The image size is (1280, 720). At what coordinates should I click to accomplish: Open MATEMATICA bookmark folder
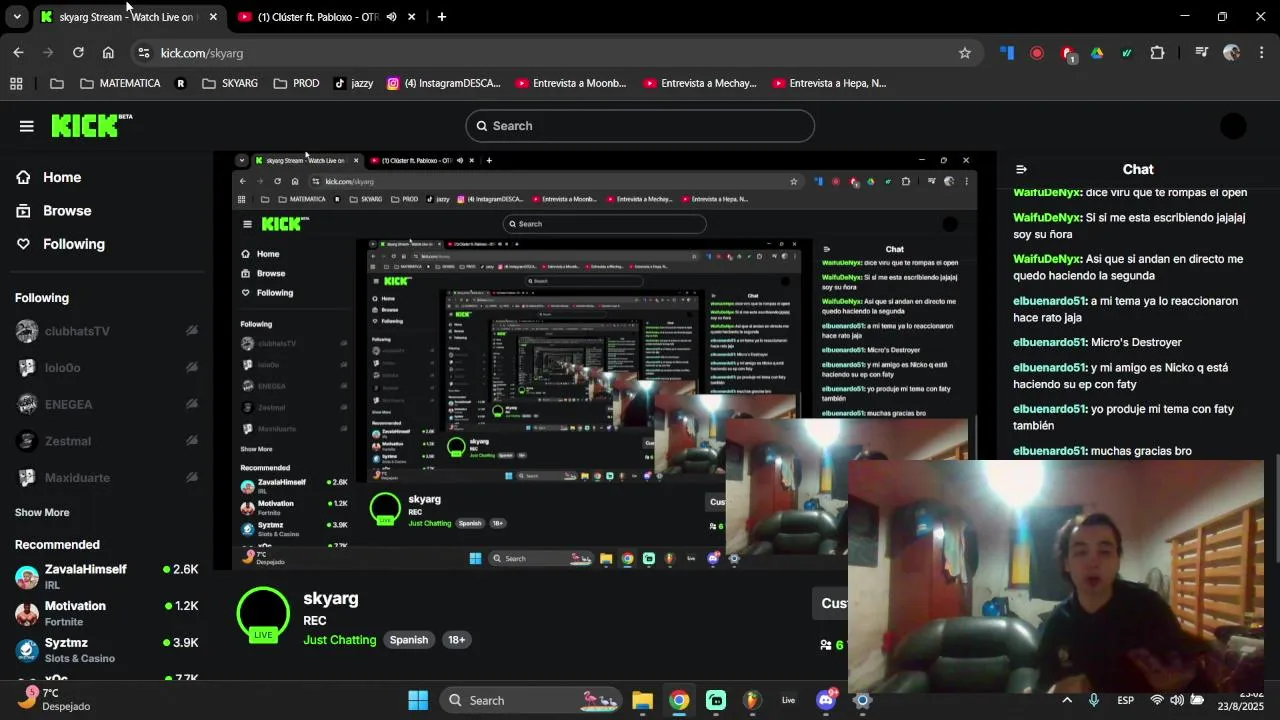pyautogui.click(x=120, y=83)
